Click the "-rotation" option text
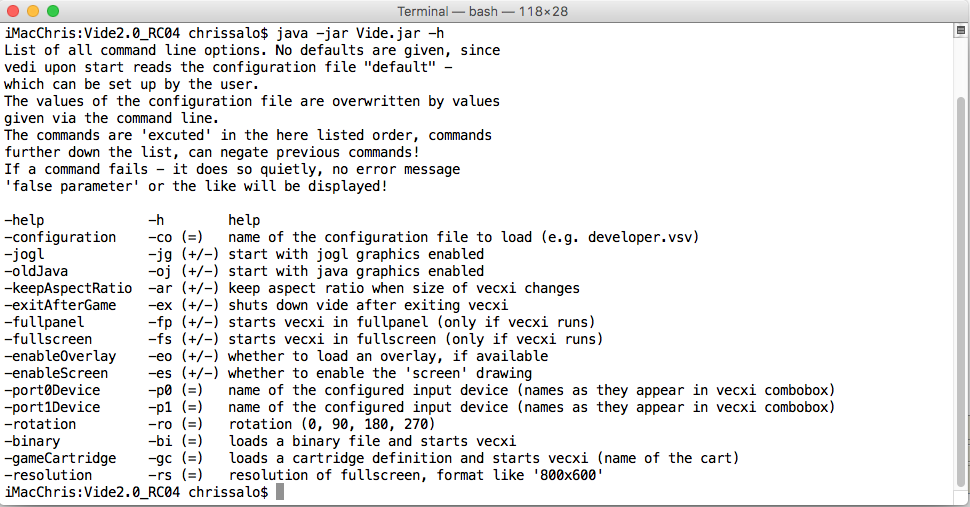The width and height of the screenshot is (970, 507). coord(41,424)
